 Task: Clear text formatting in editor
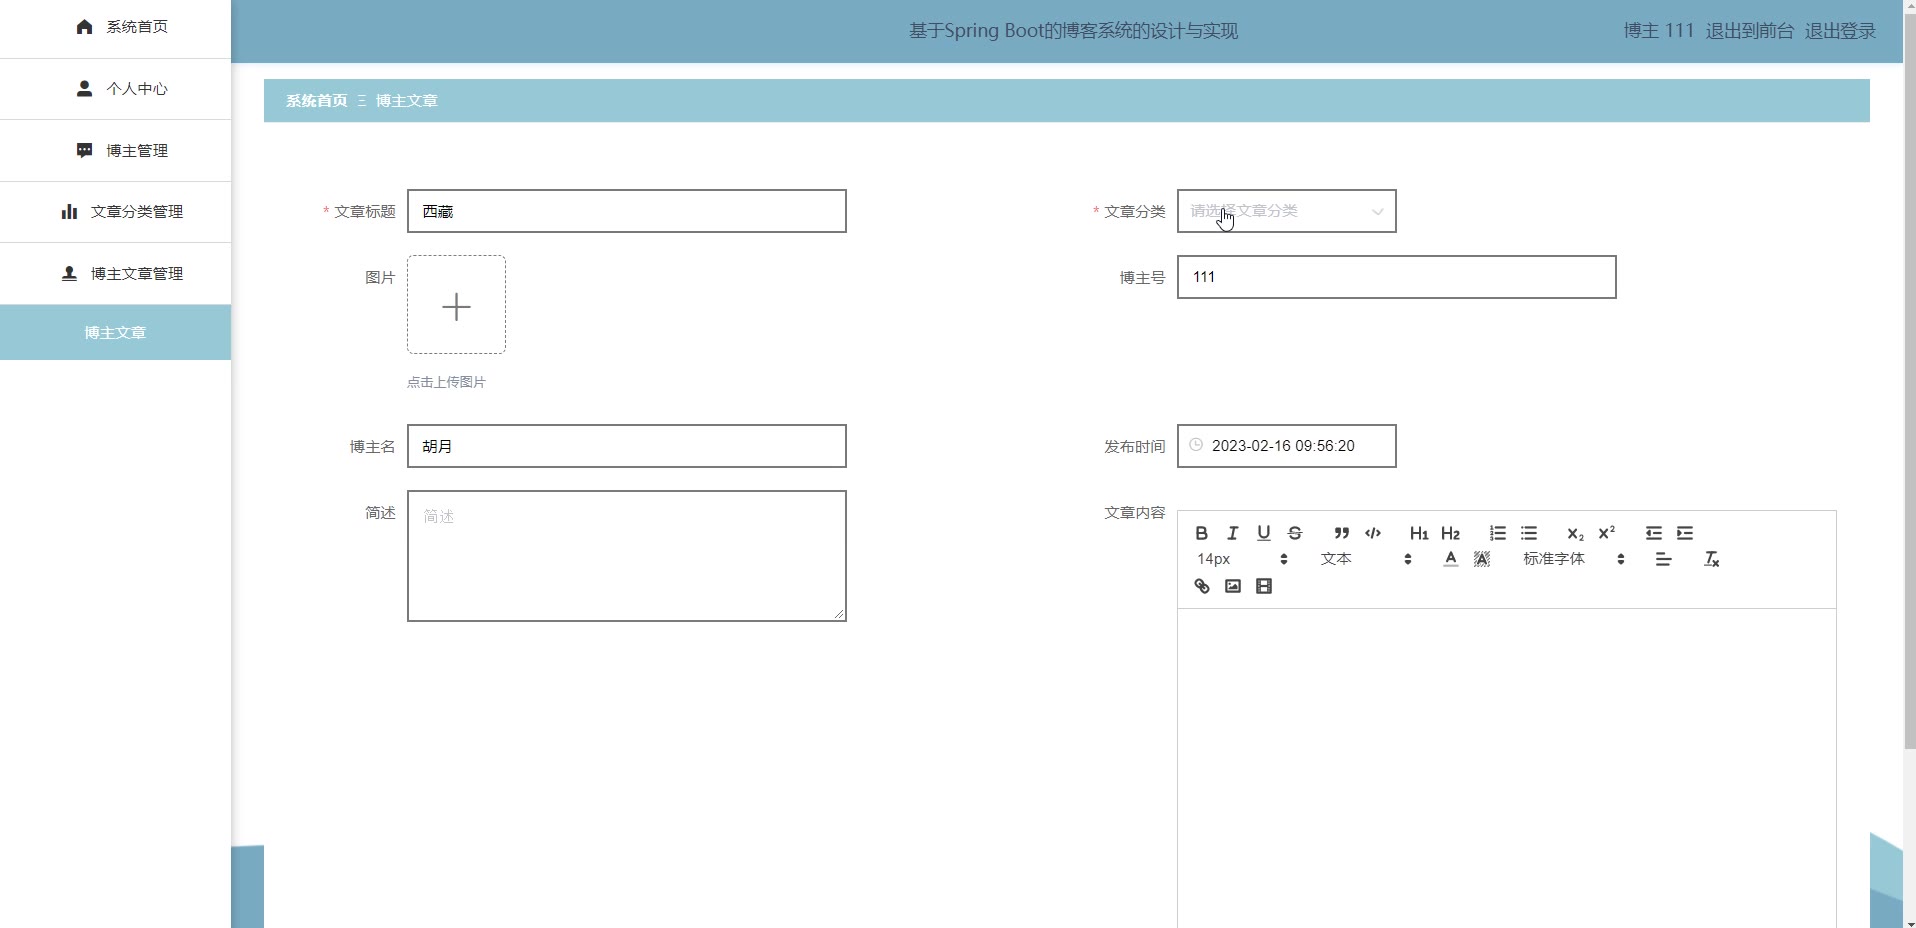(1711, 559)
